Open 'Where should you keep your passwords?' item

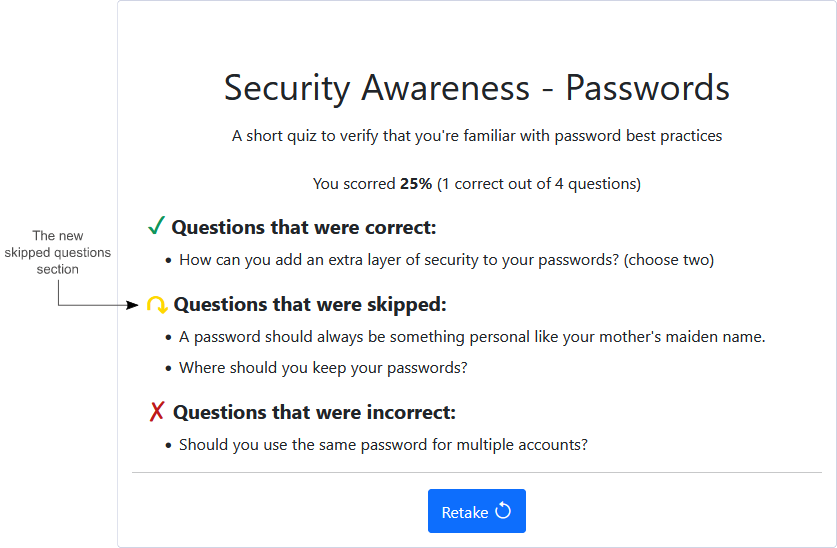point(323,367)
